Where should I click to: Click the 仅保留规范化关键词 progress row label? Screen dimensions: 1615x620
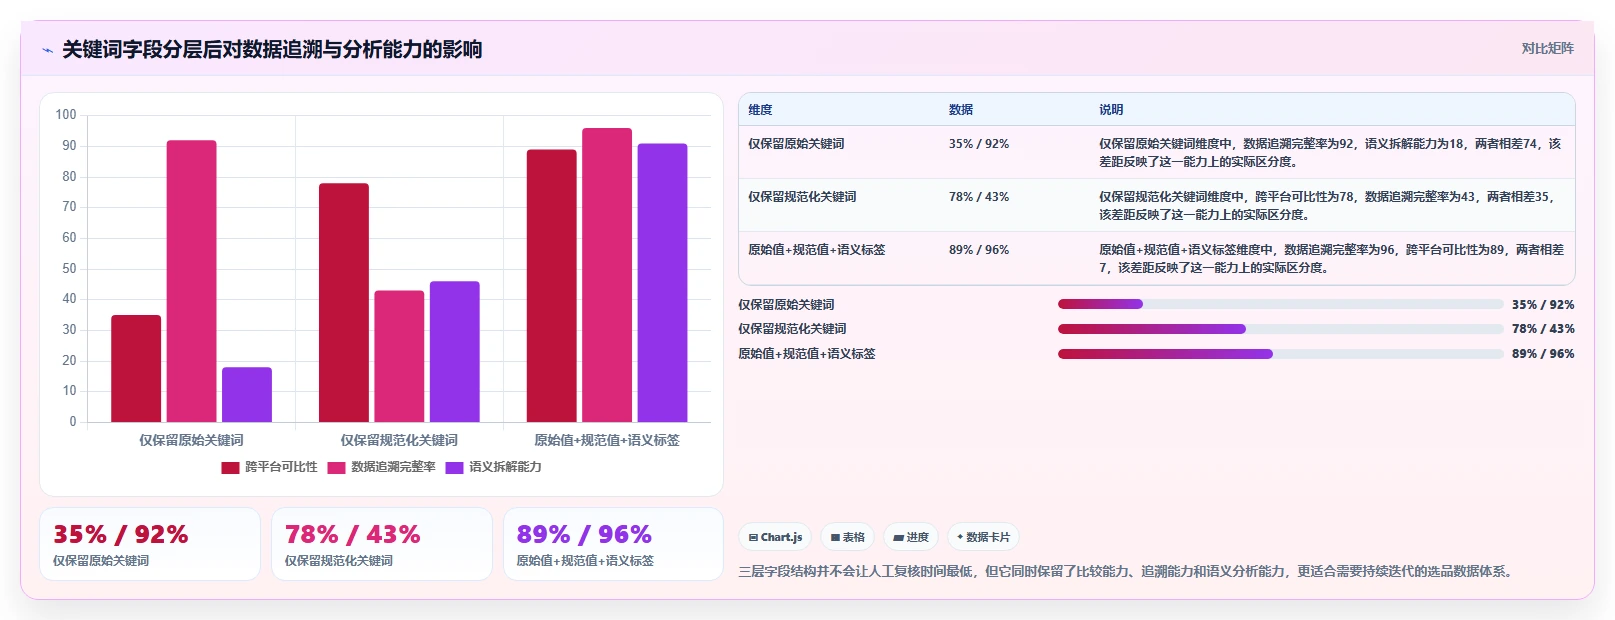click(792, 329)
